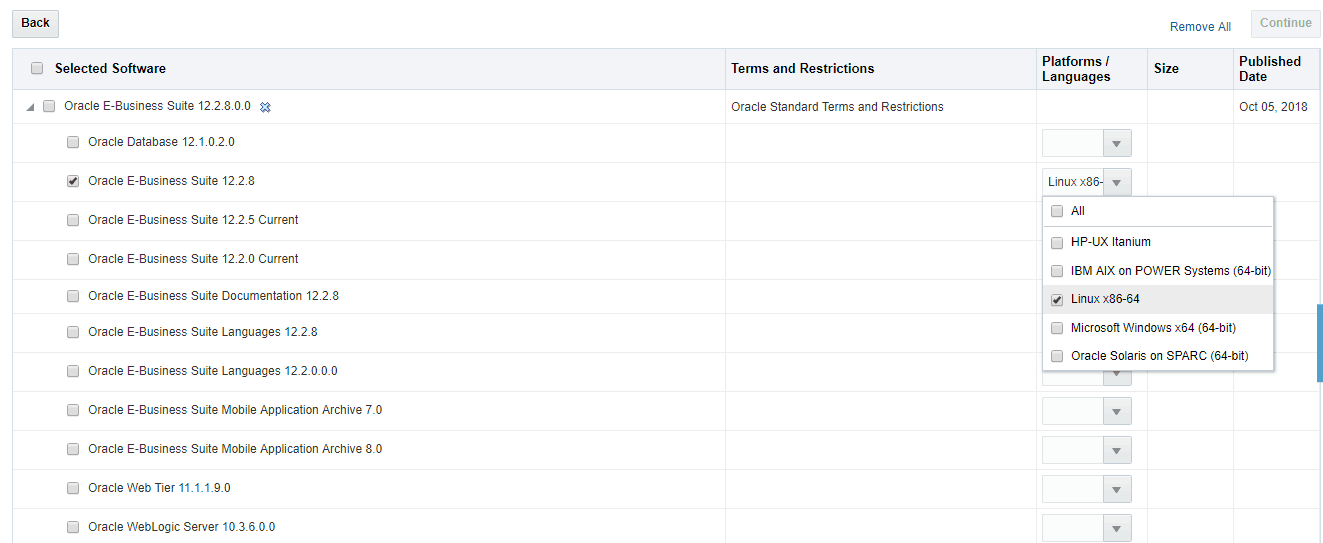Image resolution: width=1323 pixels, height=543 pixels.
Task: Click the remove icon beside Oracle E-Business Suite 12.2.8.0.0
Action: coord(265,107)
